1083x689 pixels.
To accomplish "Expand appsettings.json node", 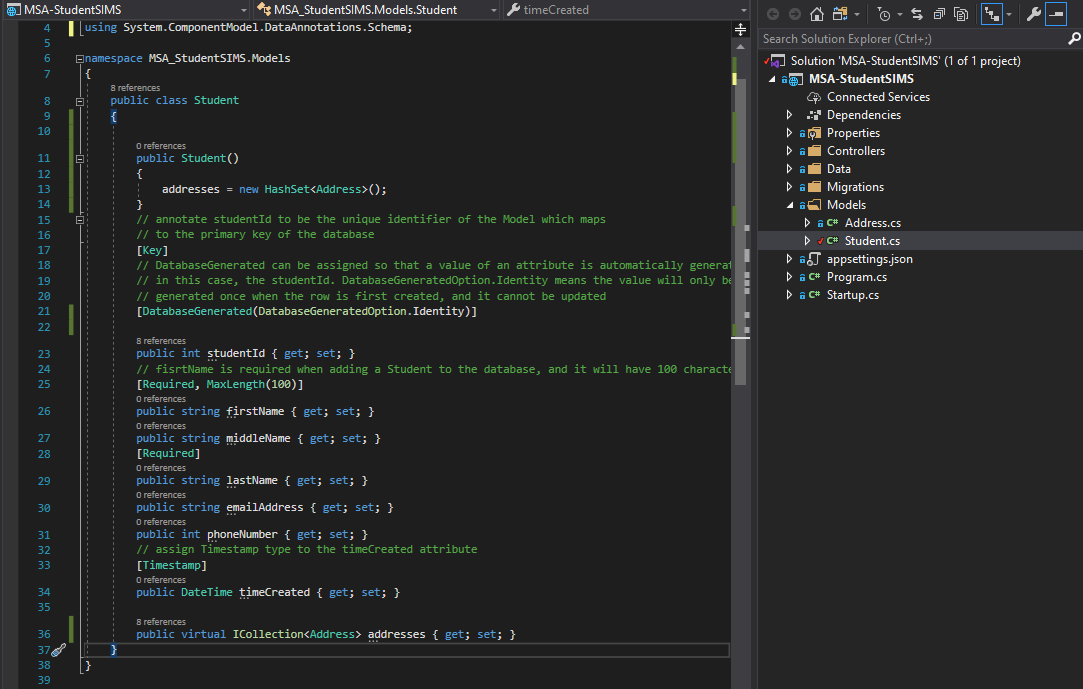I will [789, 259].
